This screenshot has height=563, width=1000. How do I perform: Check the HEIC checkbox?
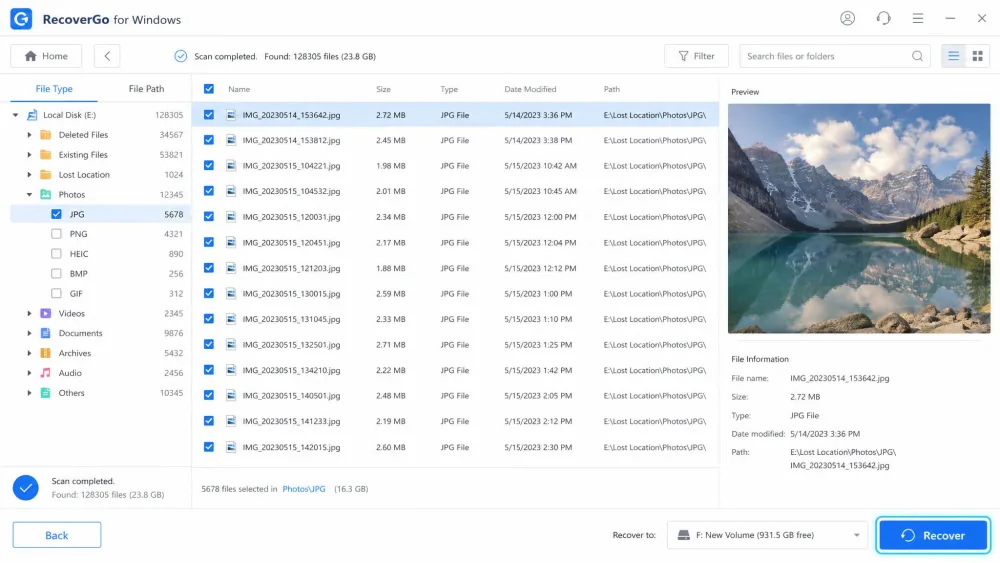[x=56, y=254]
